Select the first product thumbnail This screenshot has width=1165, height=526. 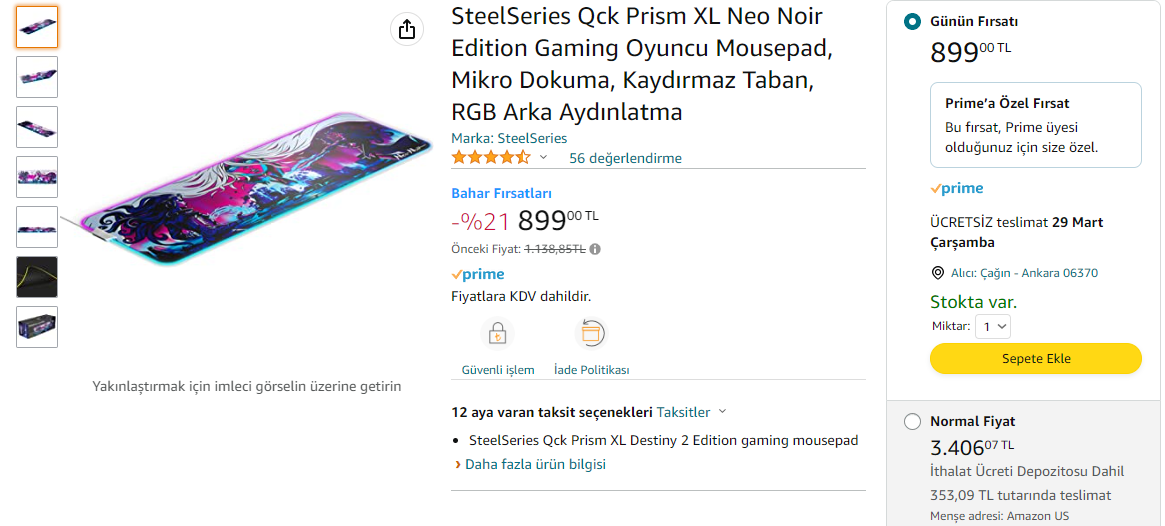pos(37,27)
